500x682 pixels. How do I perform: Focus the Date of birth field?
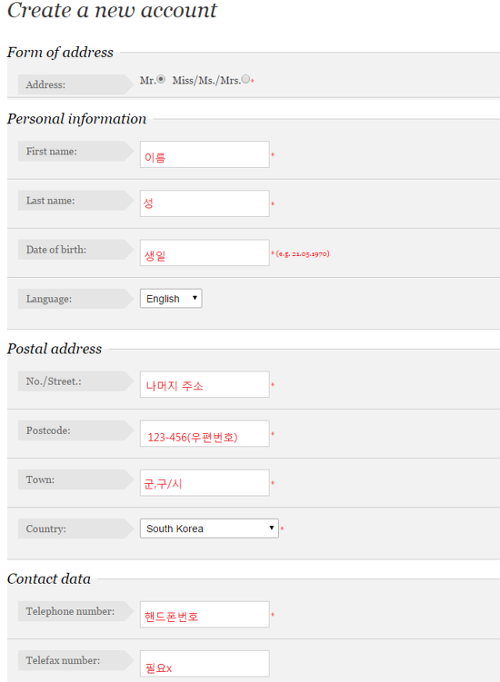coord(205,253)
